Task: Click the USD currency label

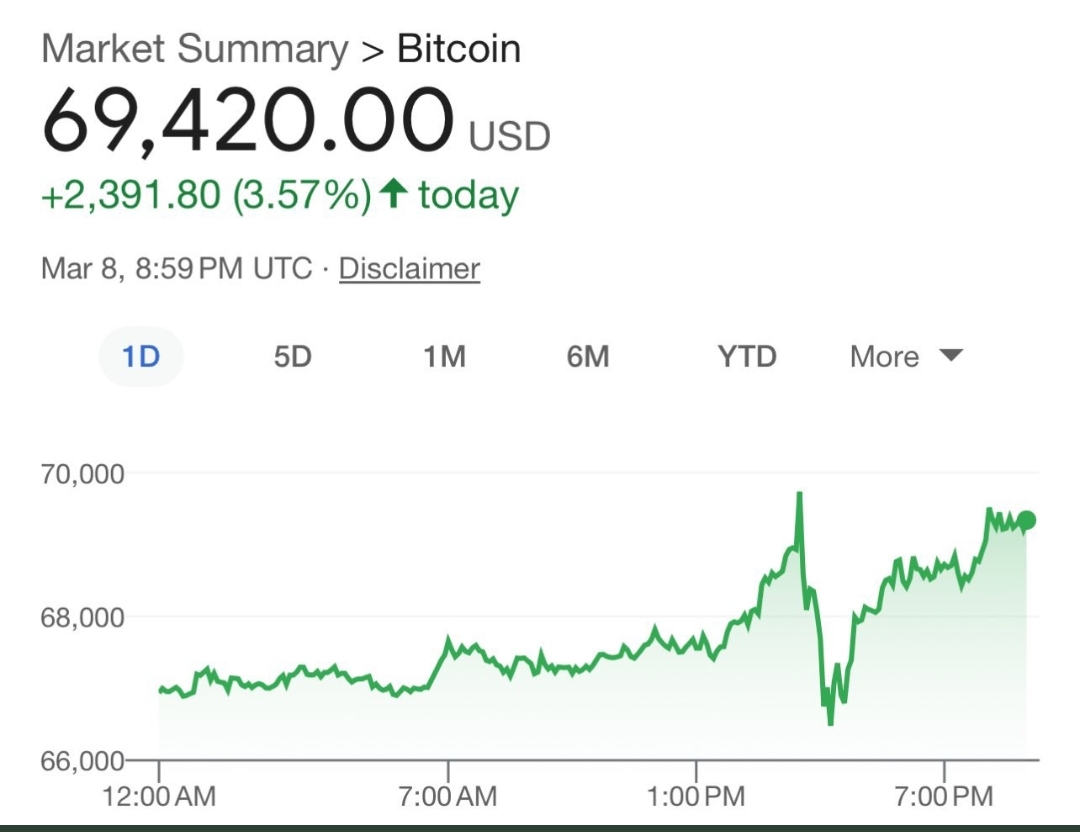Action: pos(510,137)
